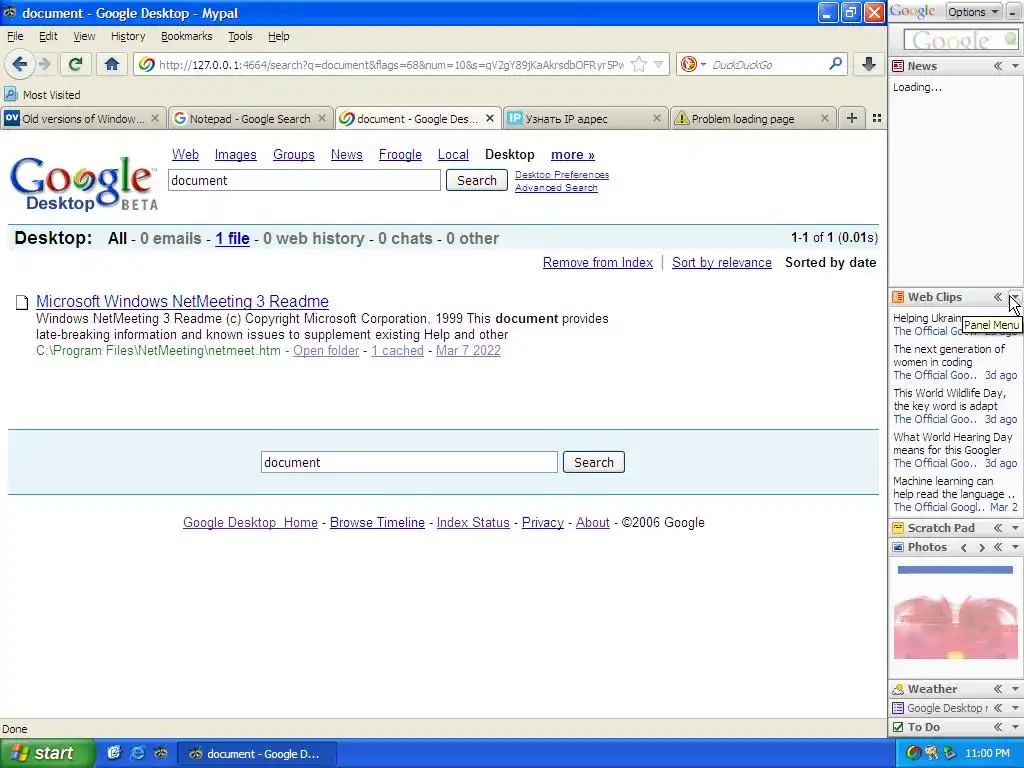Open the search engine selector dropdown
1024x768 pixels.
click(x=693, y=64)
